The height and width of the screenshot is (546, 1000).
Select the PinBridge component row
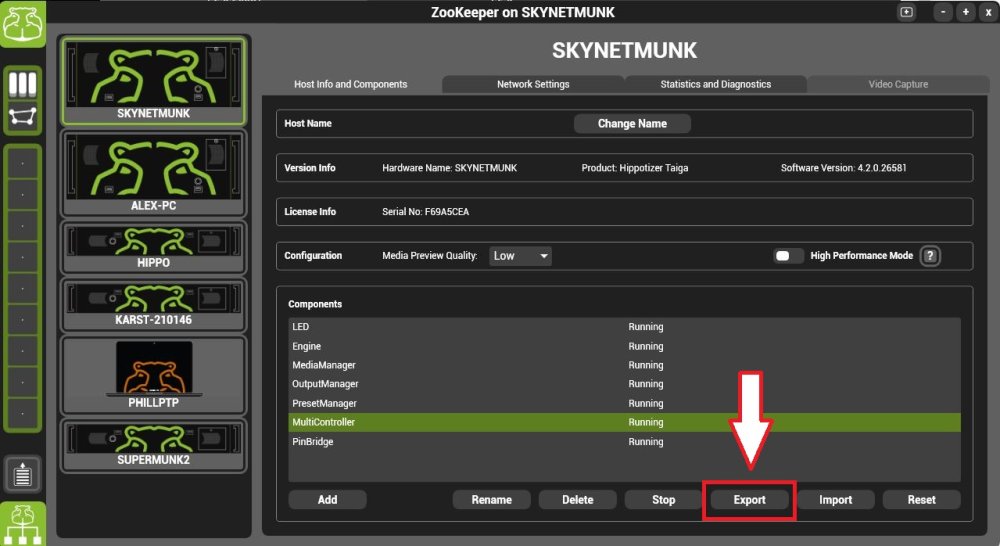point(624,441)
